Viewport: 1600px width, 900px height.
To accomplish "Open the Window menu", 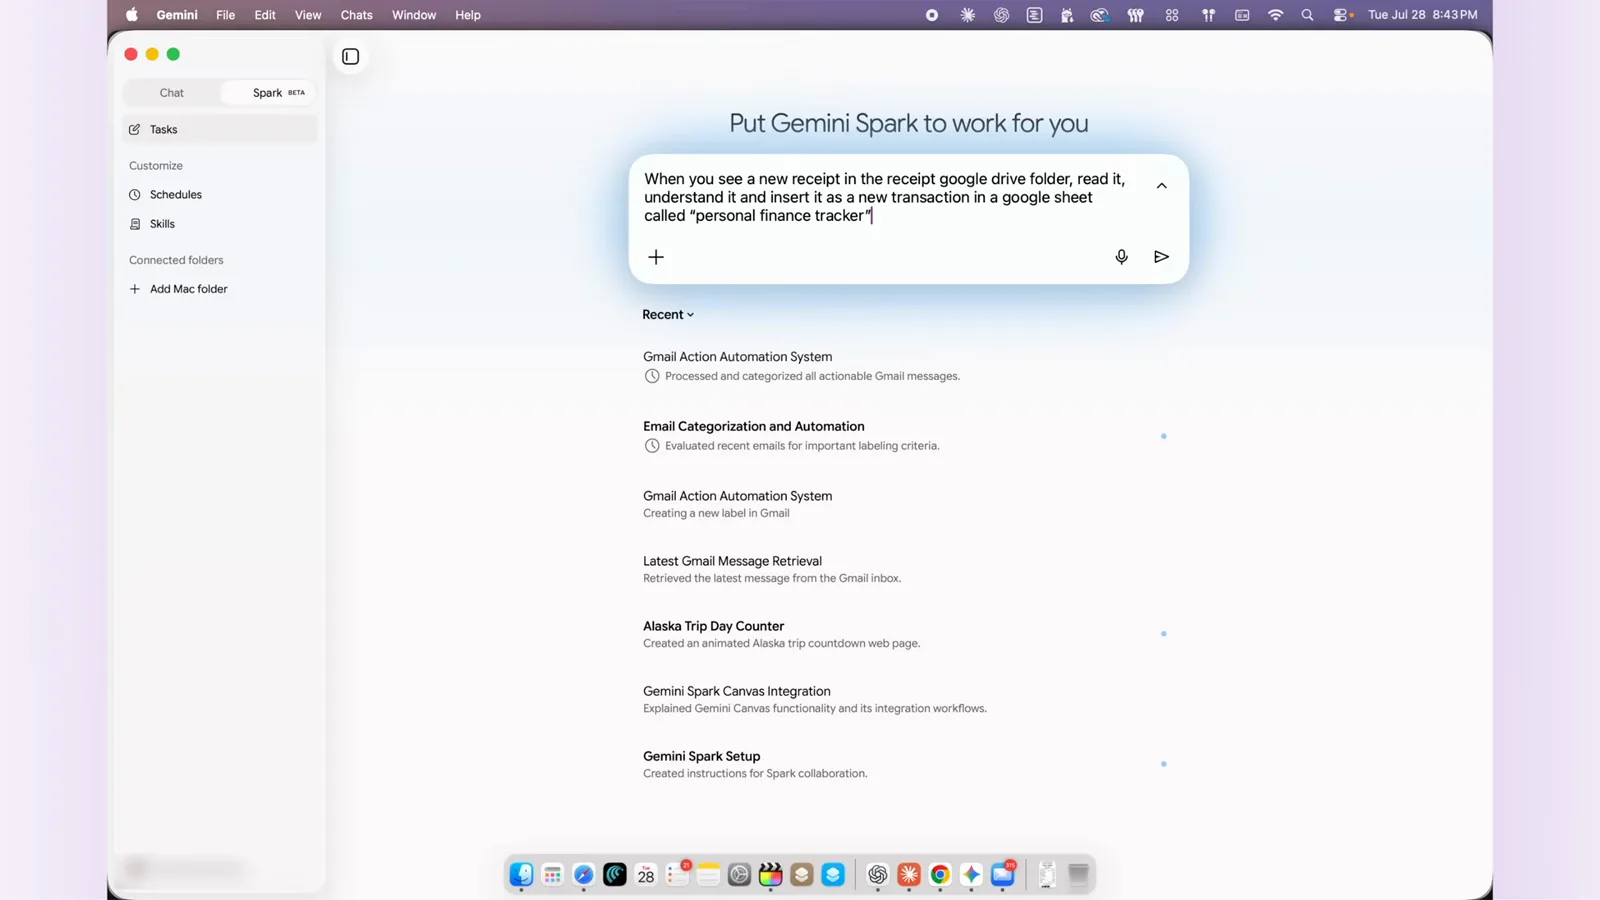I will pyautogui.click(x=414, y=15).
